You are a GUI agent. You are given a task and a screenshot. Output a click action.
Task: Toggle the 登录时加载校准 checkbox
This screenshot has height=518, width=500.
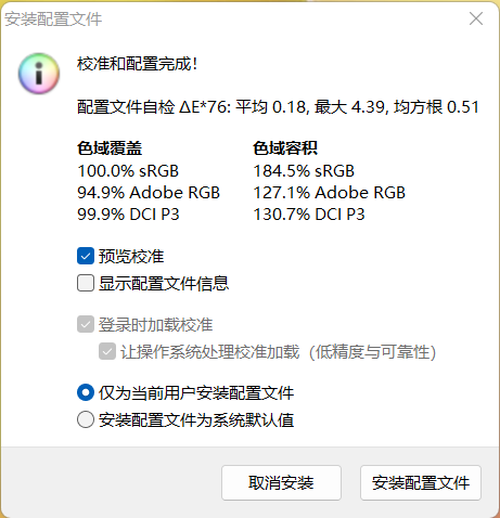pyautogui.click(x=85, y=324)
